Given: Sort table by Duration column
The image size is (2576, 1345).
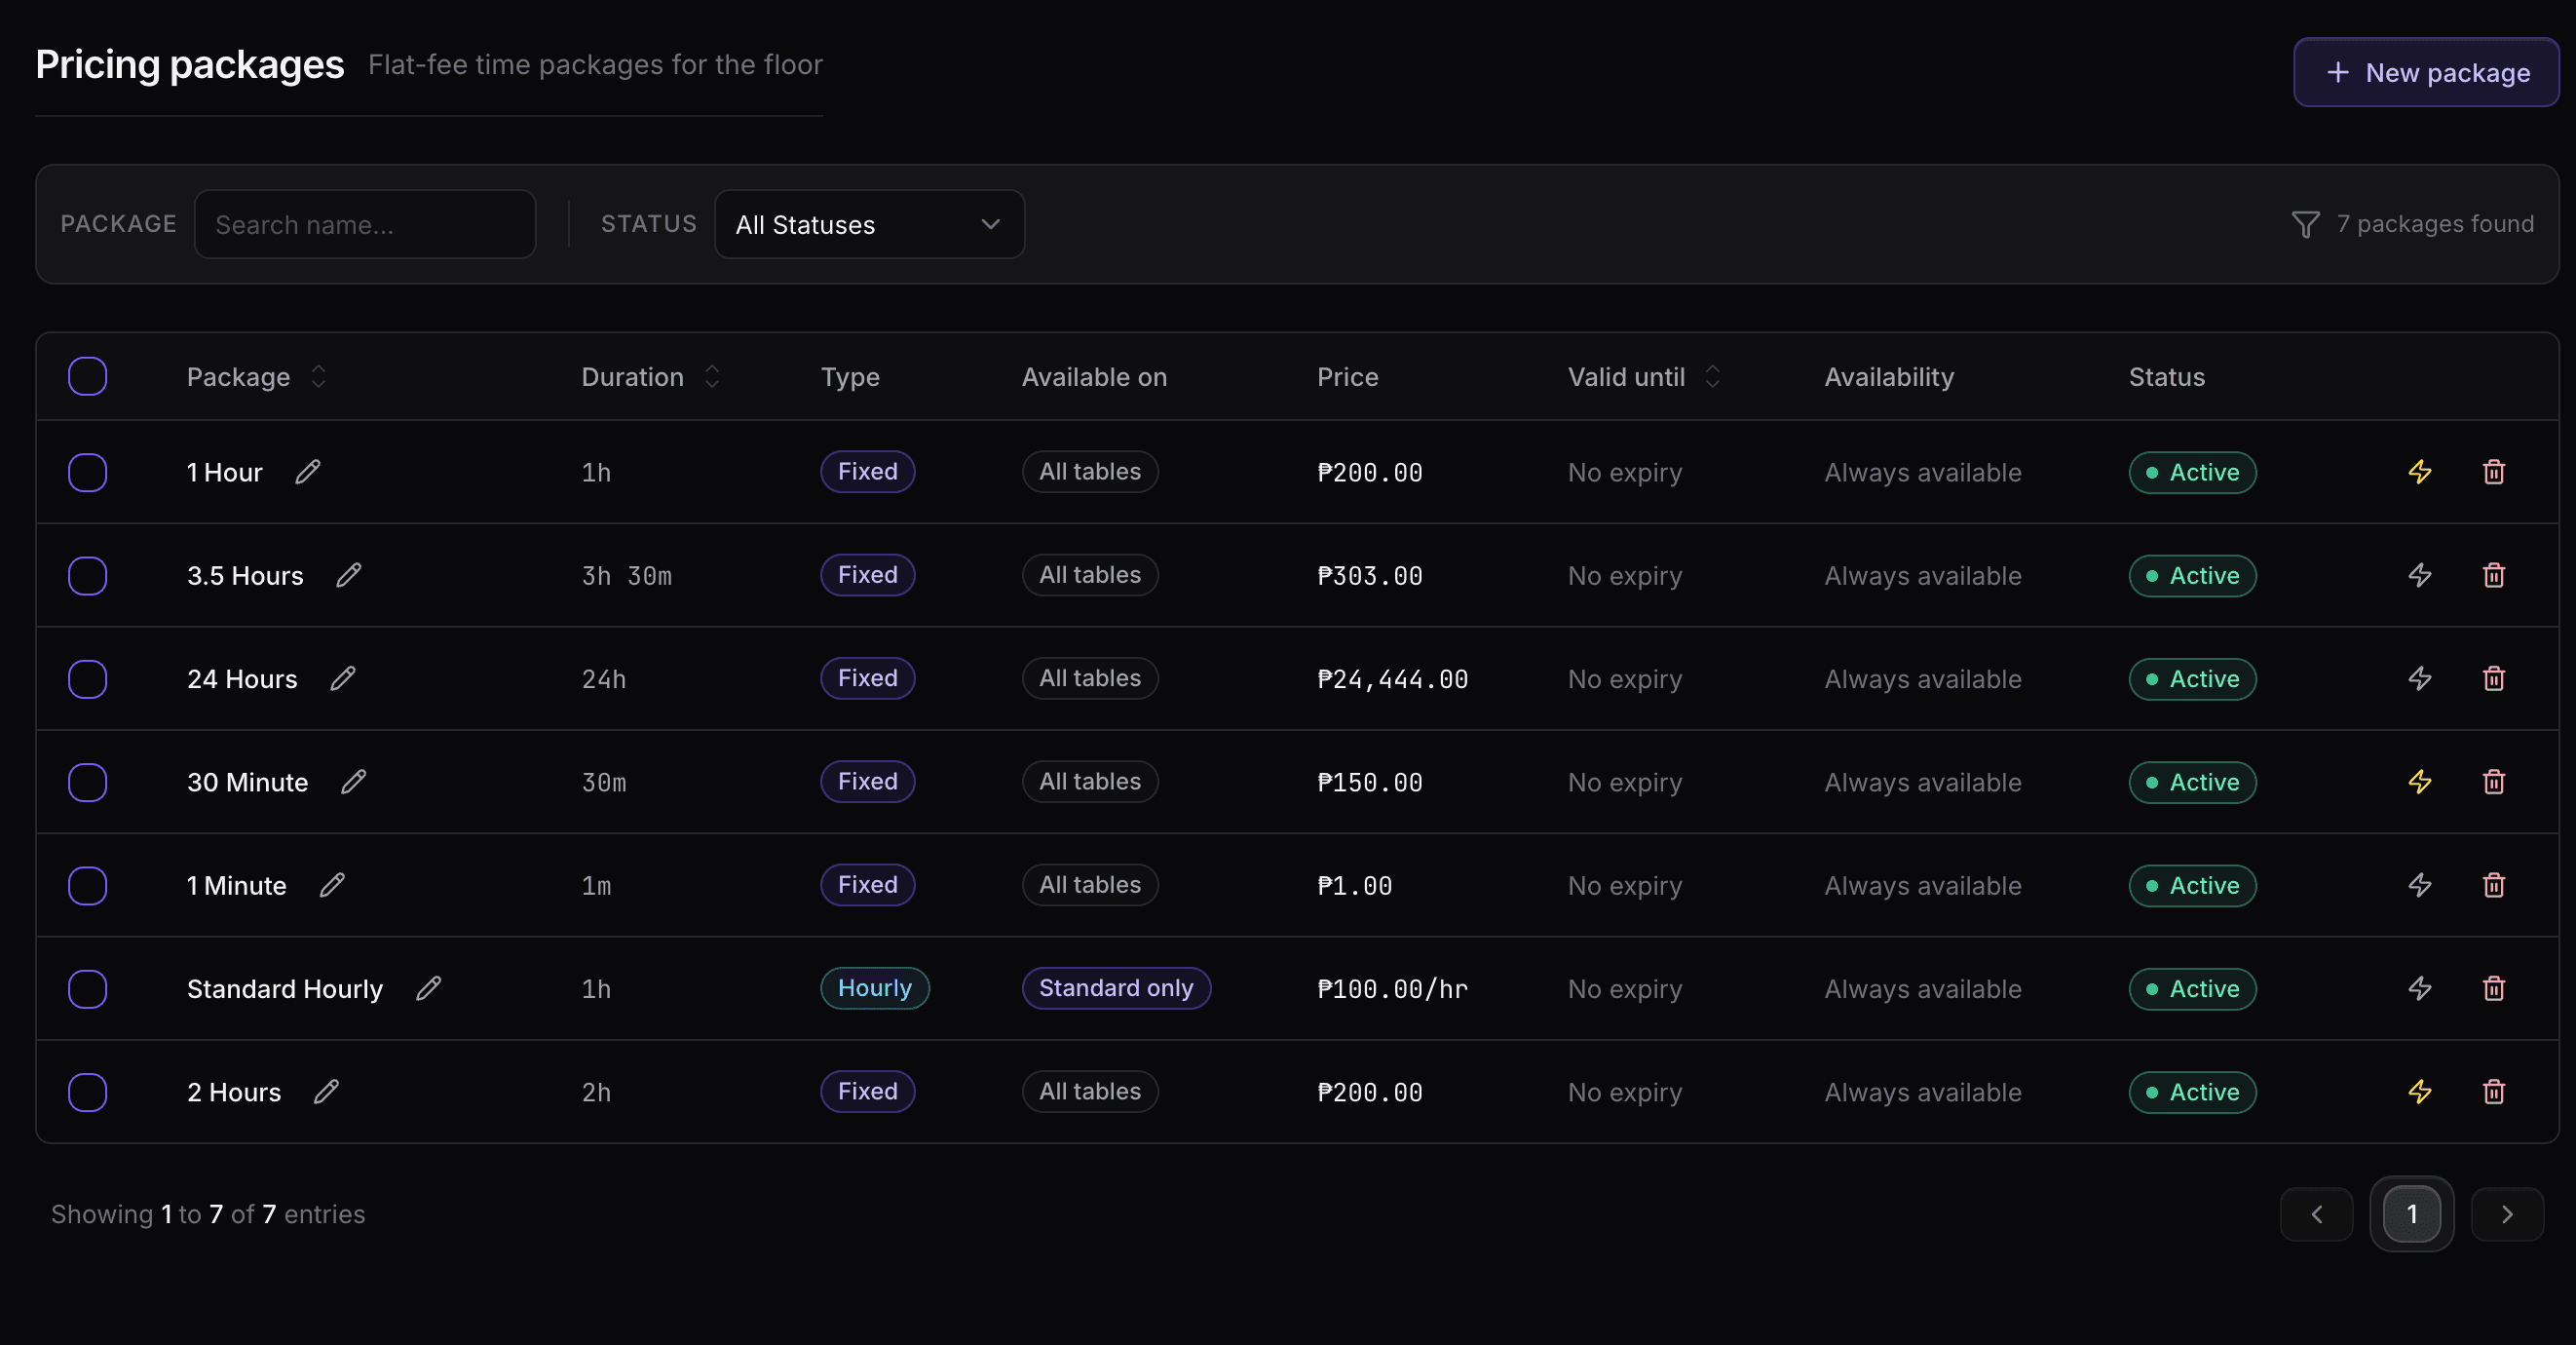Looking at the screenshot, I should click(651, 377).
